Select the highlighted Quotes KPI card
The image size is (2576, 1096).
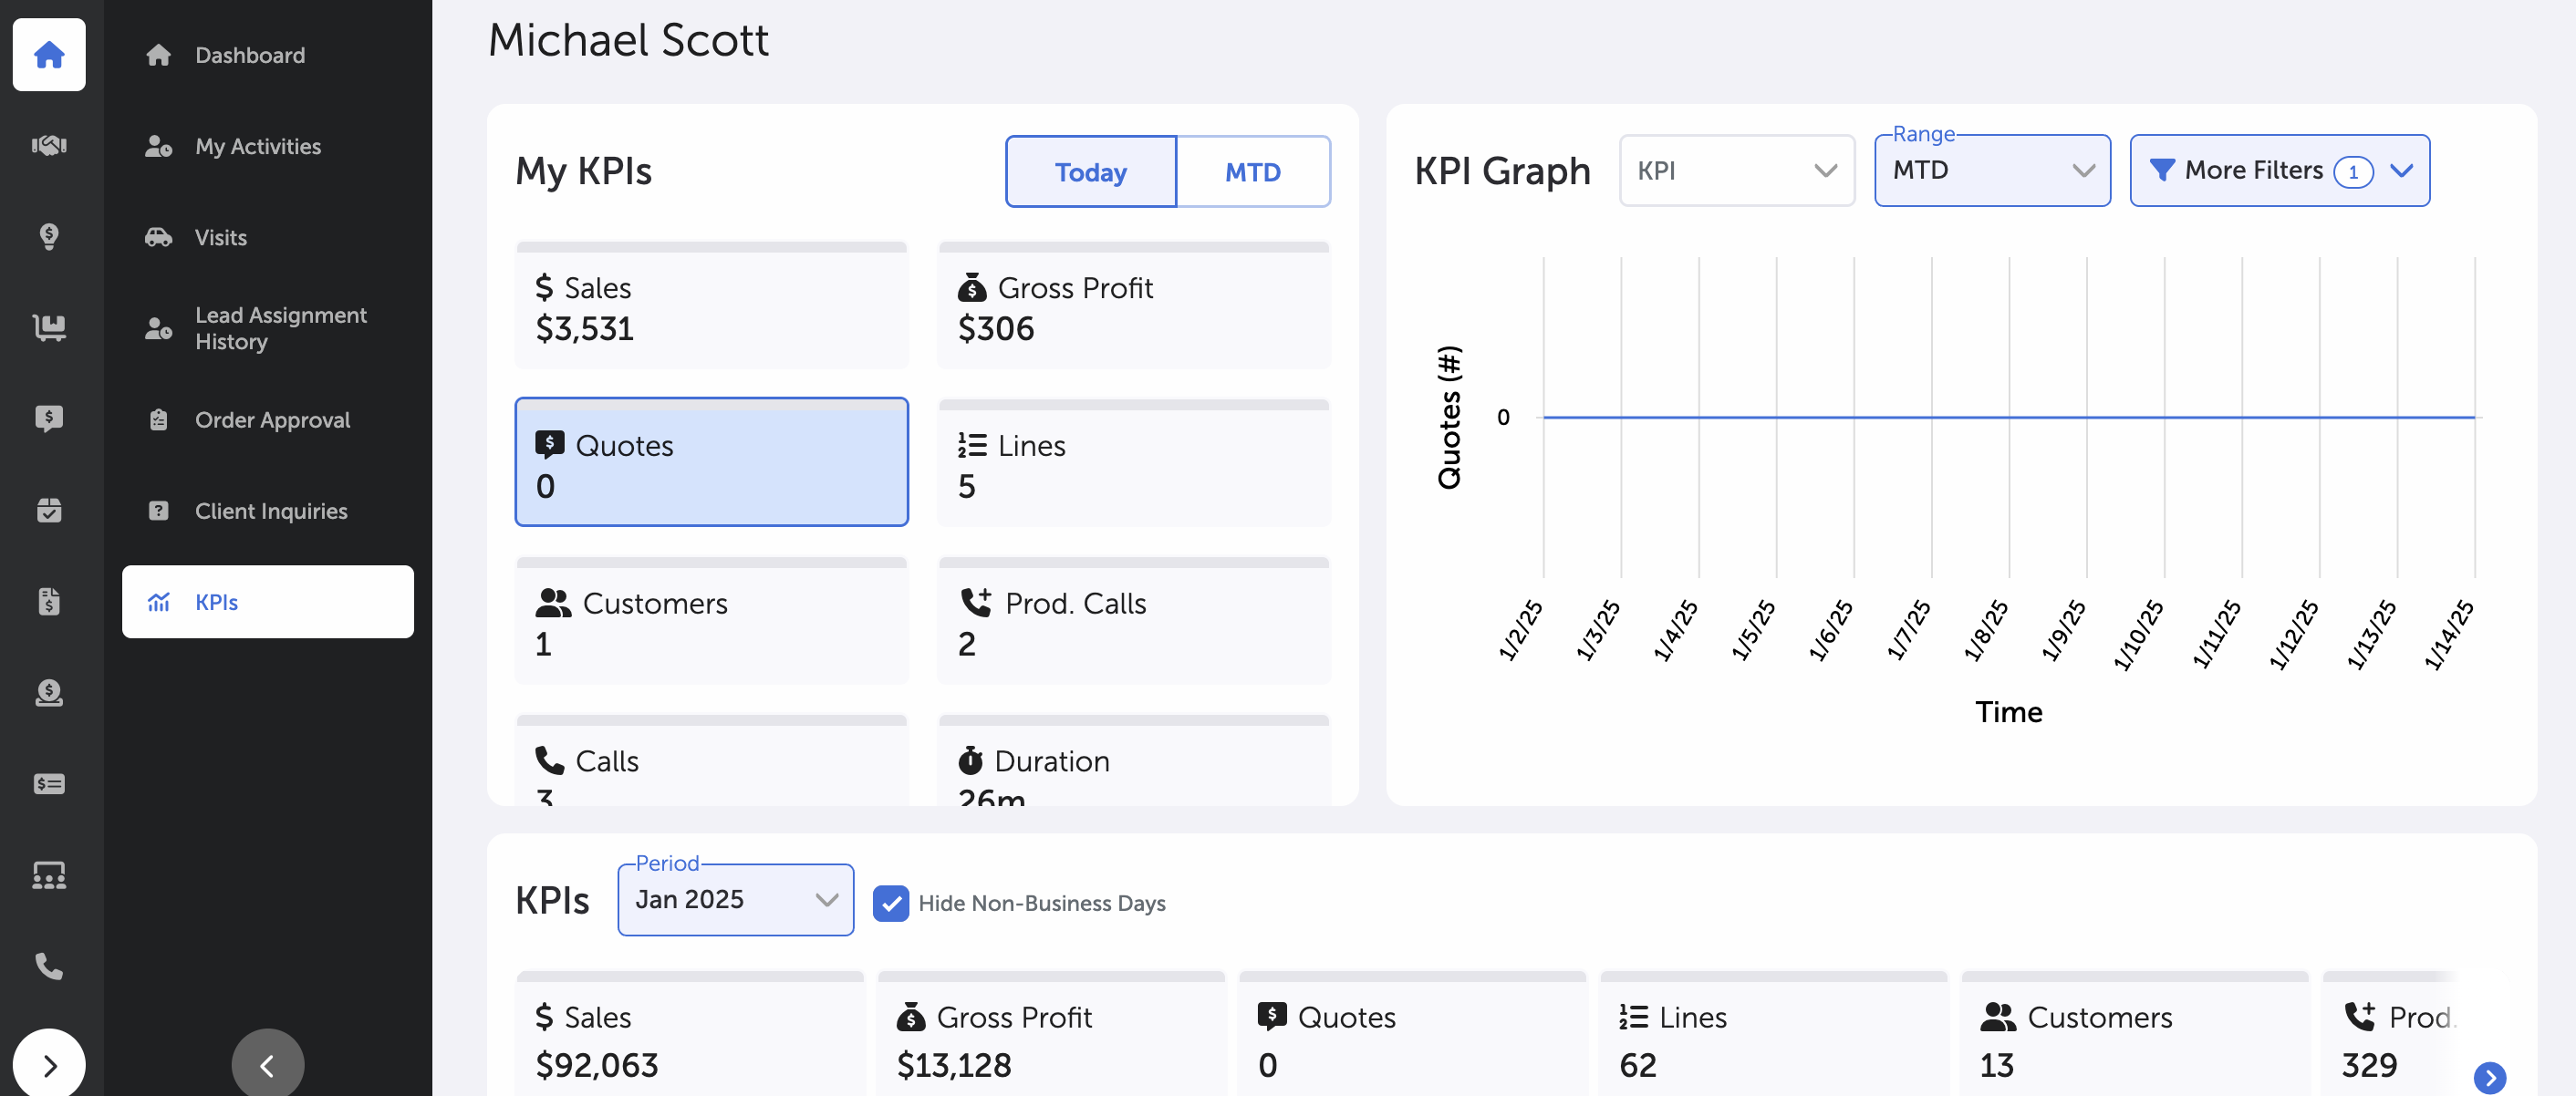pyautogui.click(x=711, y=462)
